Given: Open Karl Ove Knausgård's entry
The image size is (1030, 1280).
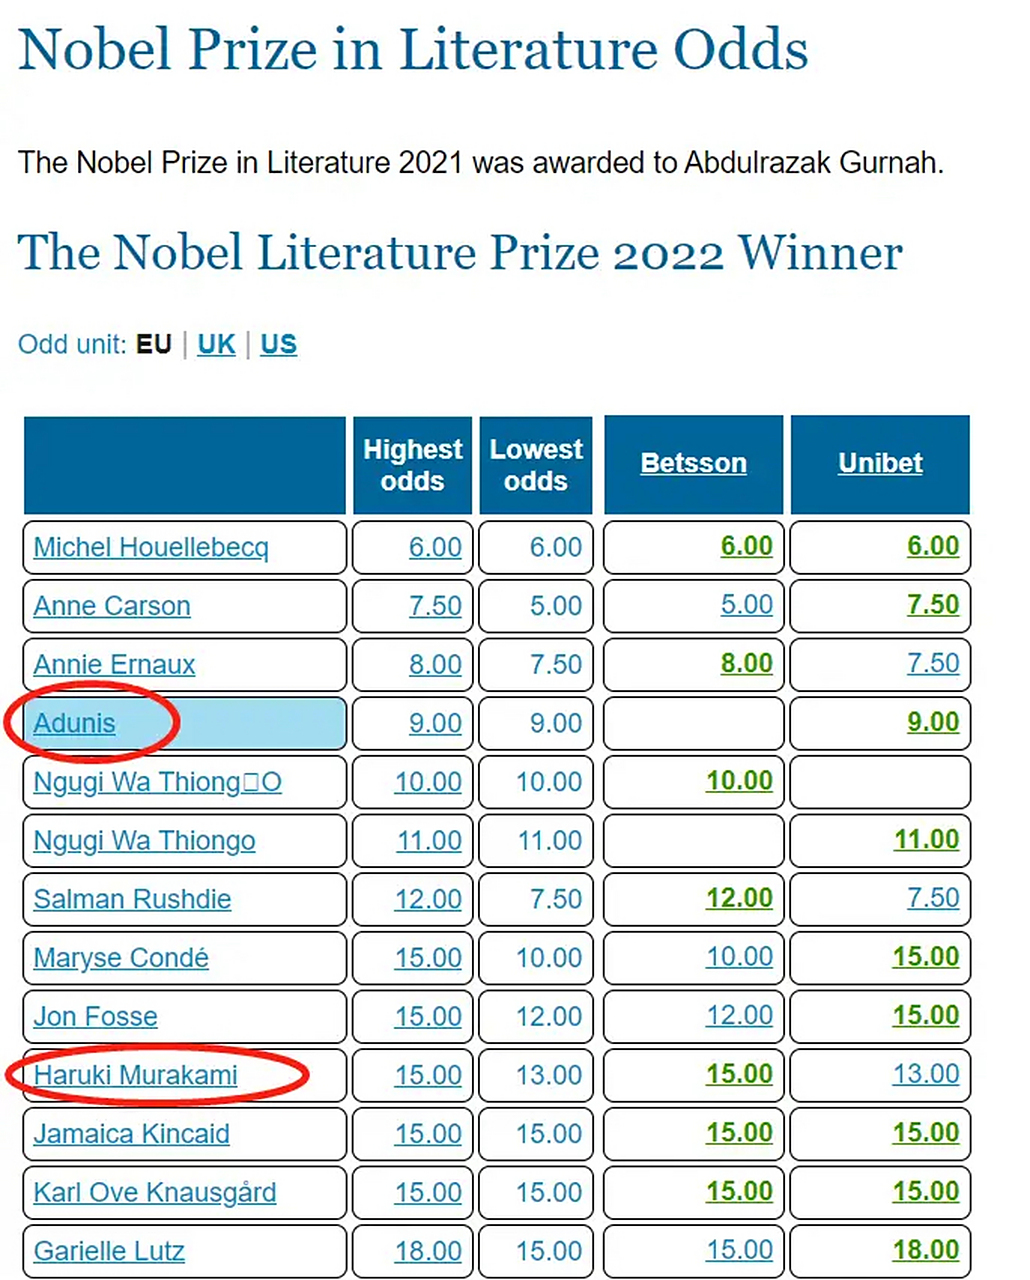Looking at the screenshot, I should tap(154, 1192).
